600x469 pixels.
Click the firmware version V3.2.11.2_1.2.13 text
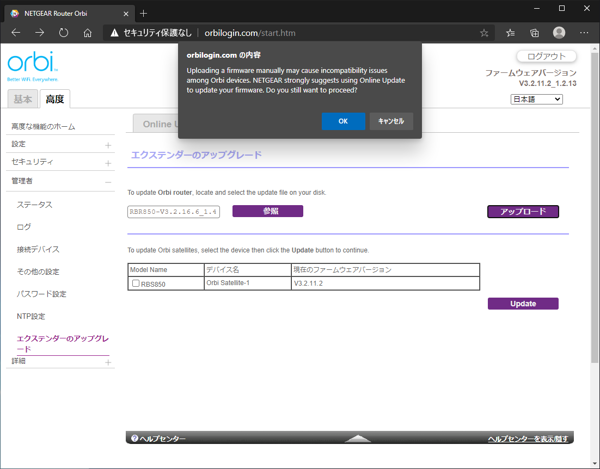[548, 83]
